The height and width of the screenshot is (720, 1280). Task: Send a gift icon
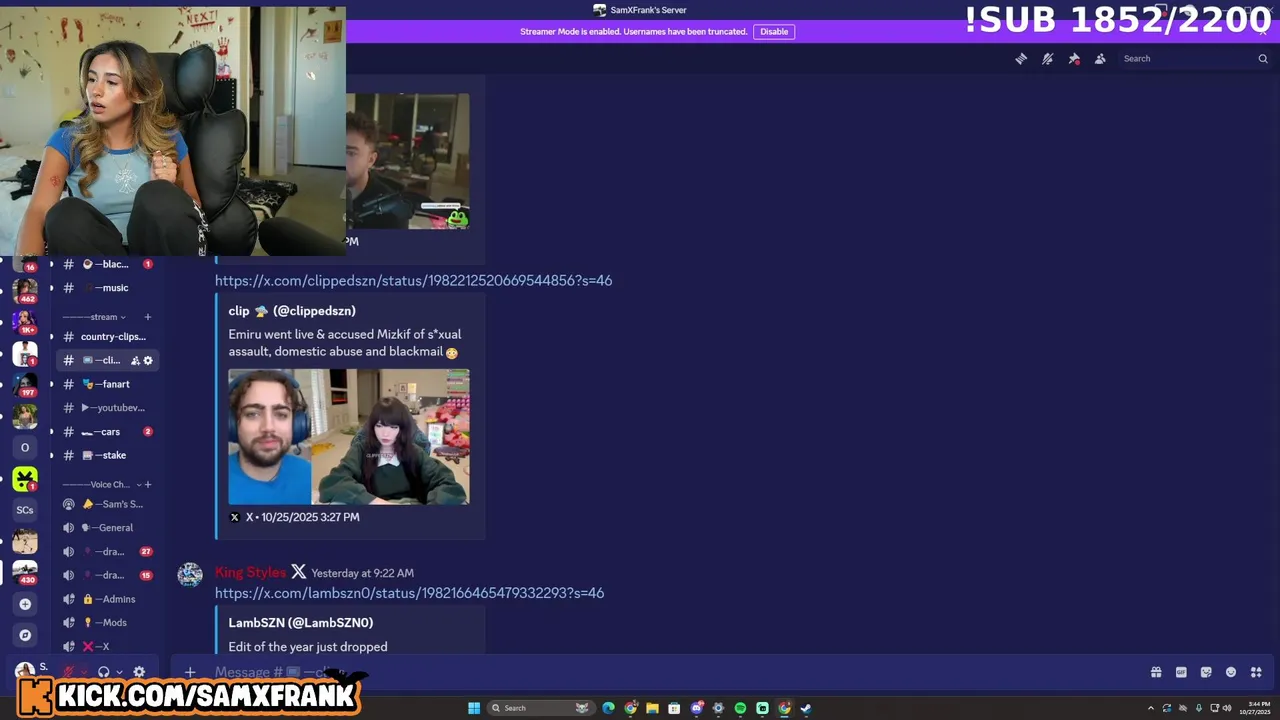coord(1156,672)
